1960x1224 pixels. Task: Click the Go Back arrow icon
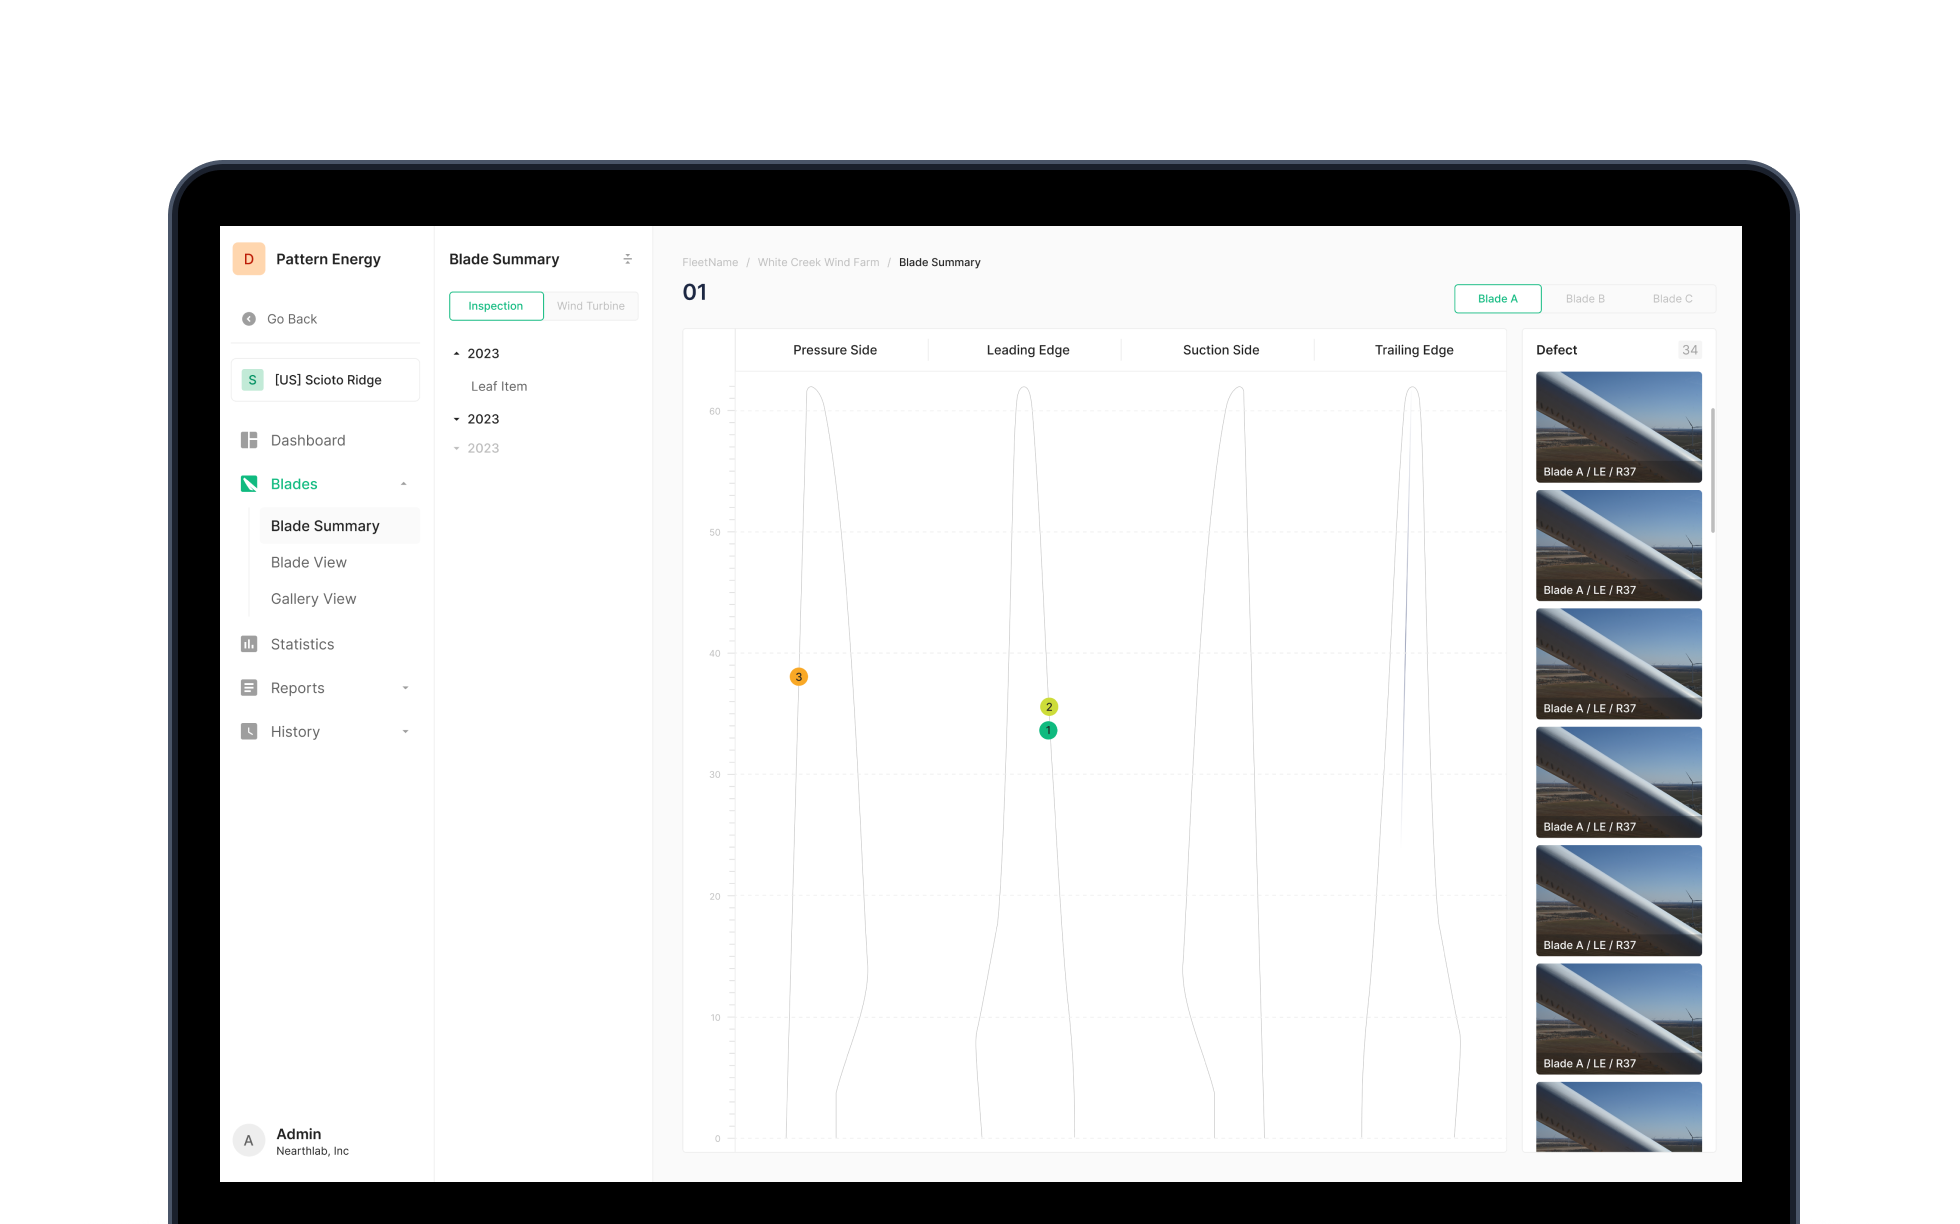click(249, 319)
